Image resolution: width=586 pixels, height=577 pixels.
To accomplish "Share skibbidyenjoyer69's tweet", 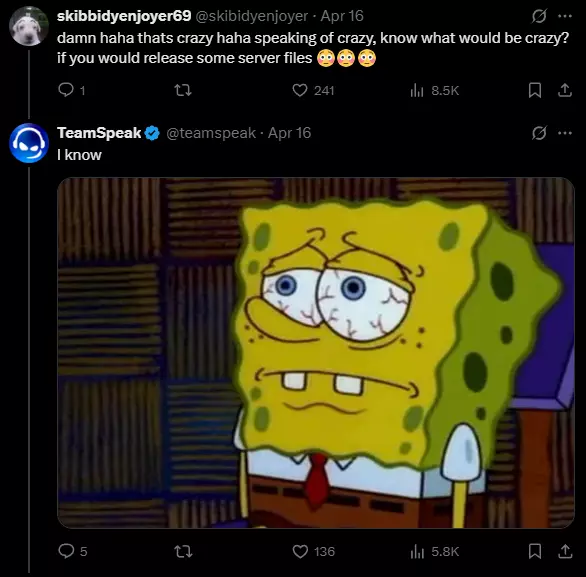I will point(565,90).
